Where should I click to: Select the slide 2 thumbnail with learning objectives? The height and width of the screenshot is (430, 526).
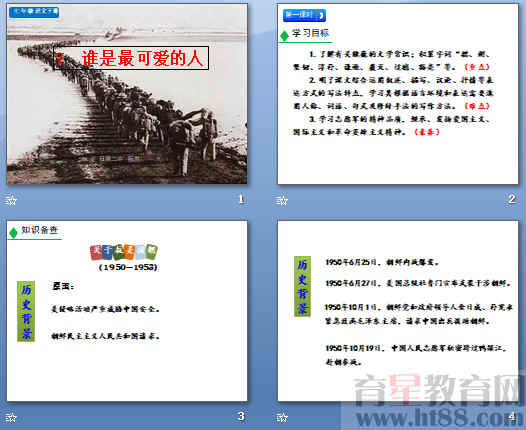click(398, 94)
